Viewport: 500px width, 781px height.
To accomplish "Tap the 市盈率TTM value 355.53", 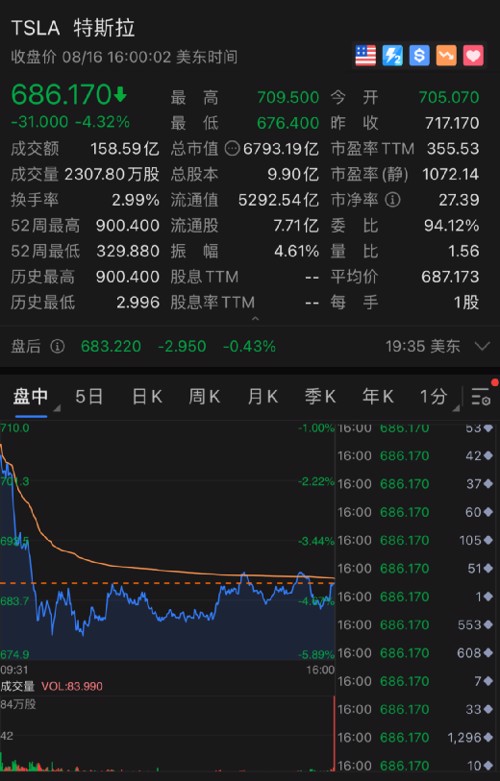I will (x=453, y=148).
